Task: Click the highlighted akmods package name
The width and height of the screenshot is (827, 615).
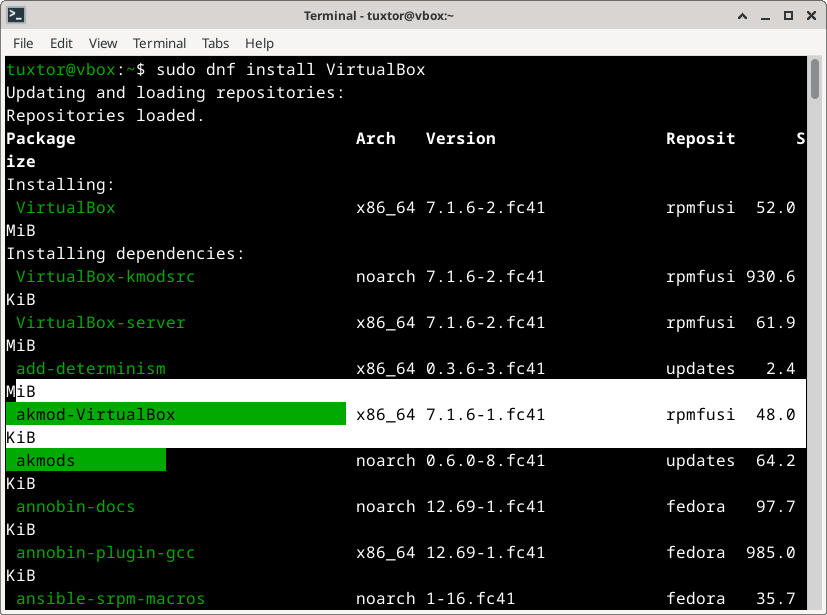Action: (45, 460)
